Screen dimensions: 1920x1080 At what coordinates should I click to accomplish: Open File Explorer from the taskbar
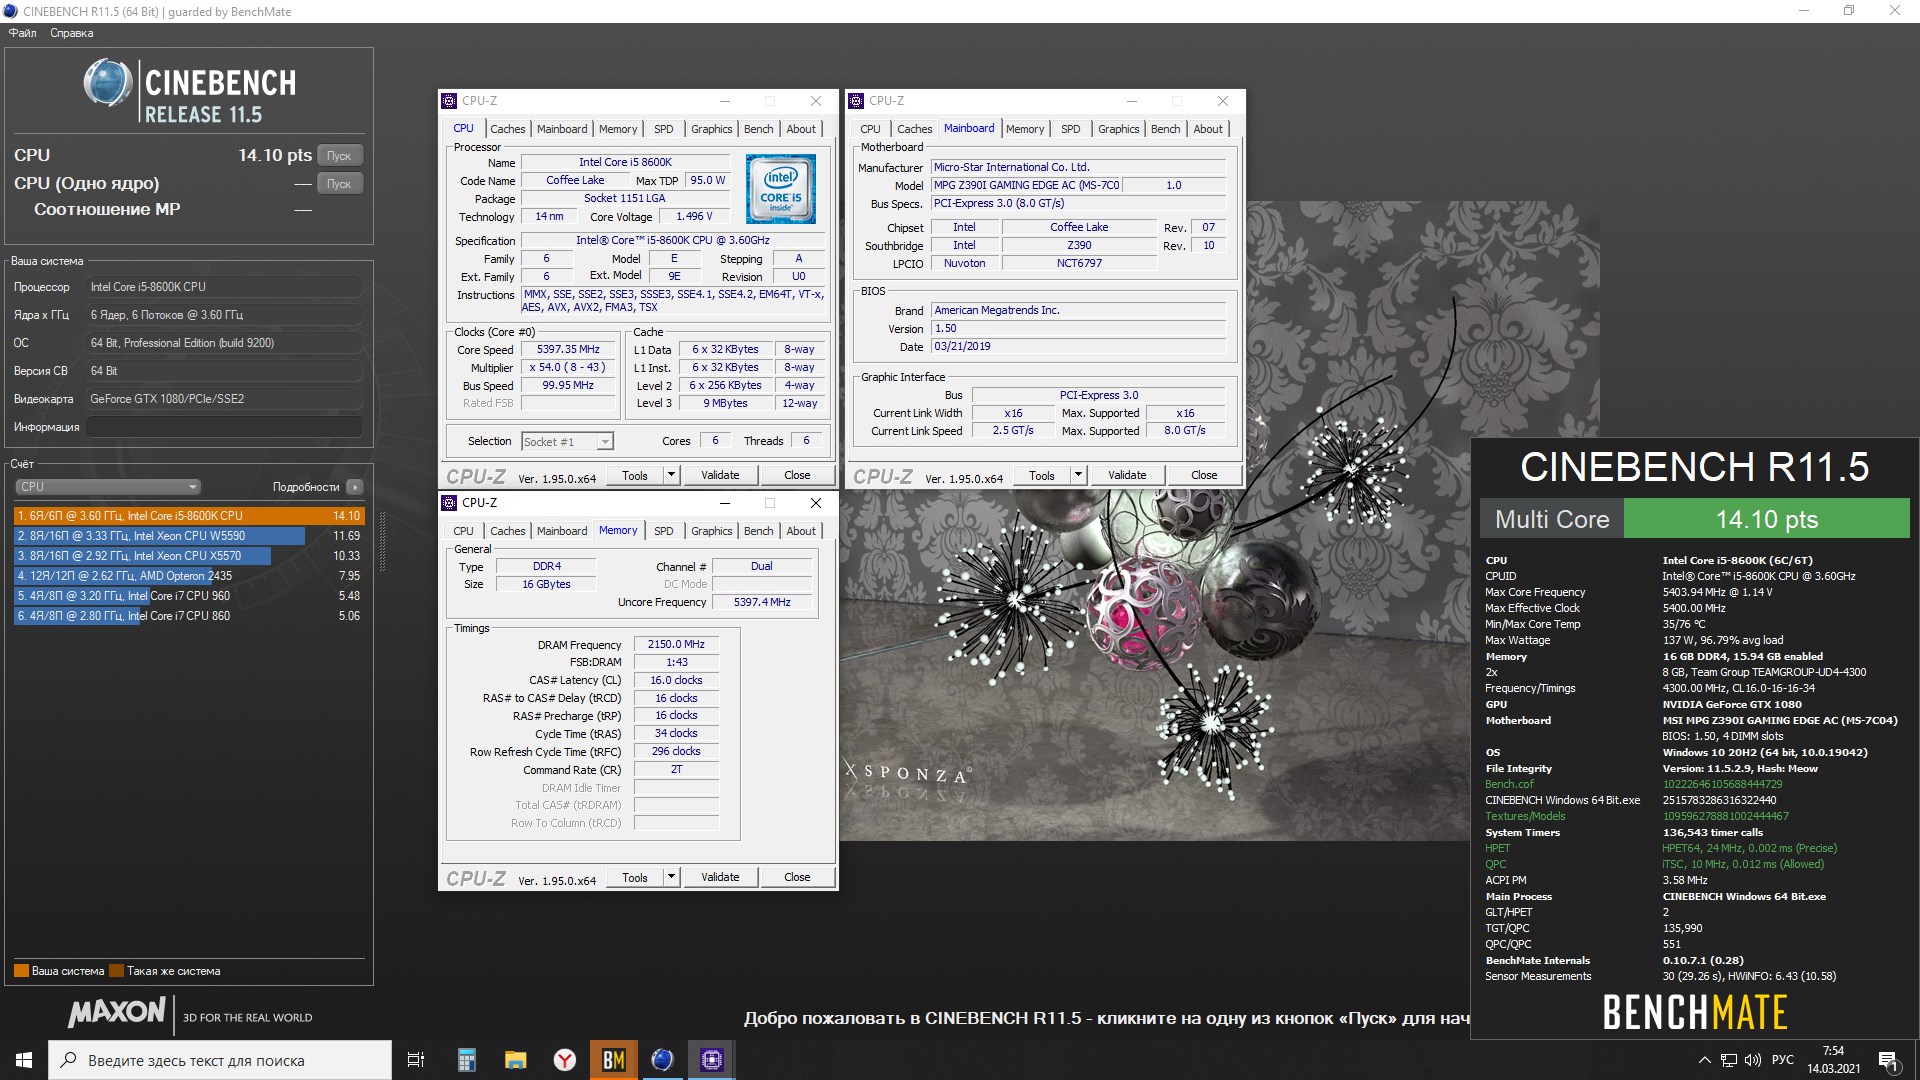[x=515, y=1060]
